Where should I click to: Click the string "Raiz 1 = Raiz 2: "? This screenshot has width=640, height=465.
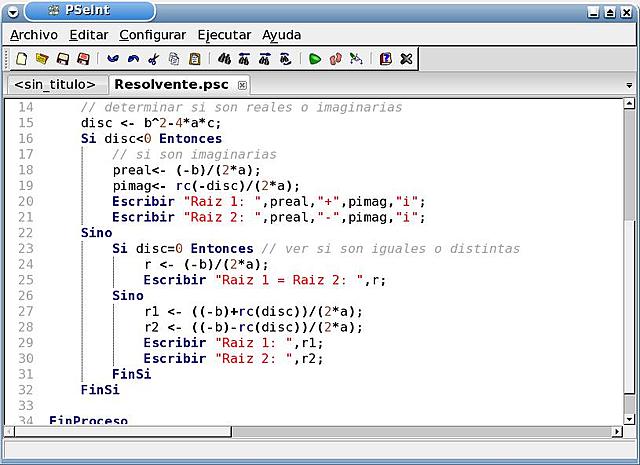point(289,280)
